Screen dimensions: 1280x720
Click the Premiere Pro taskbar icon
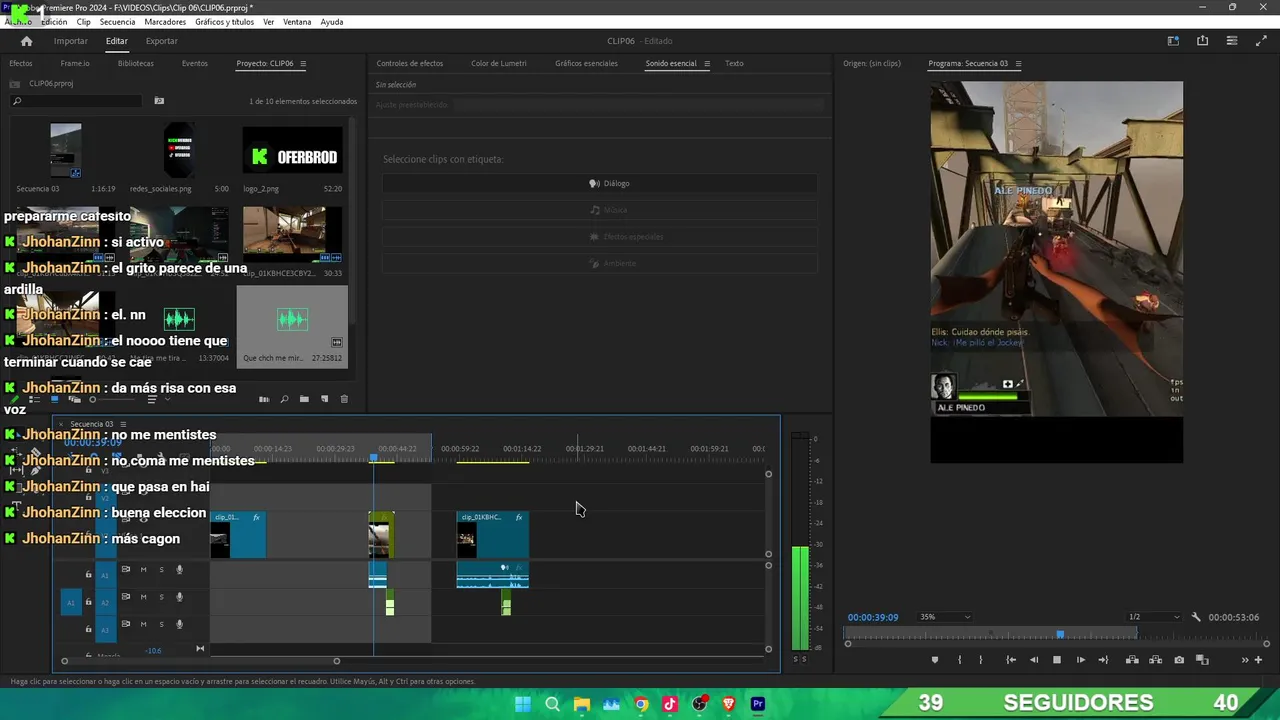758,704
